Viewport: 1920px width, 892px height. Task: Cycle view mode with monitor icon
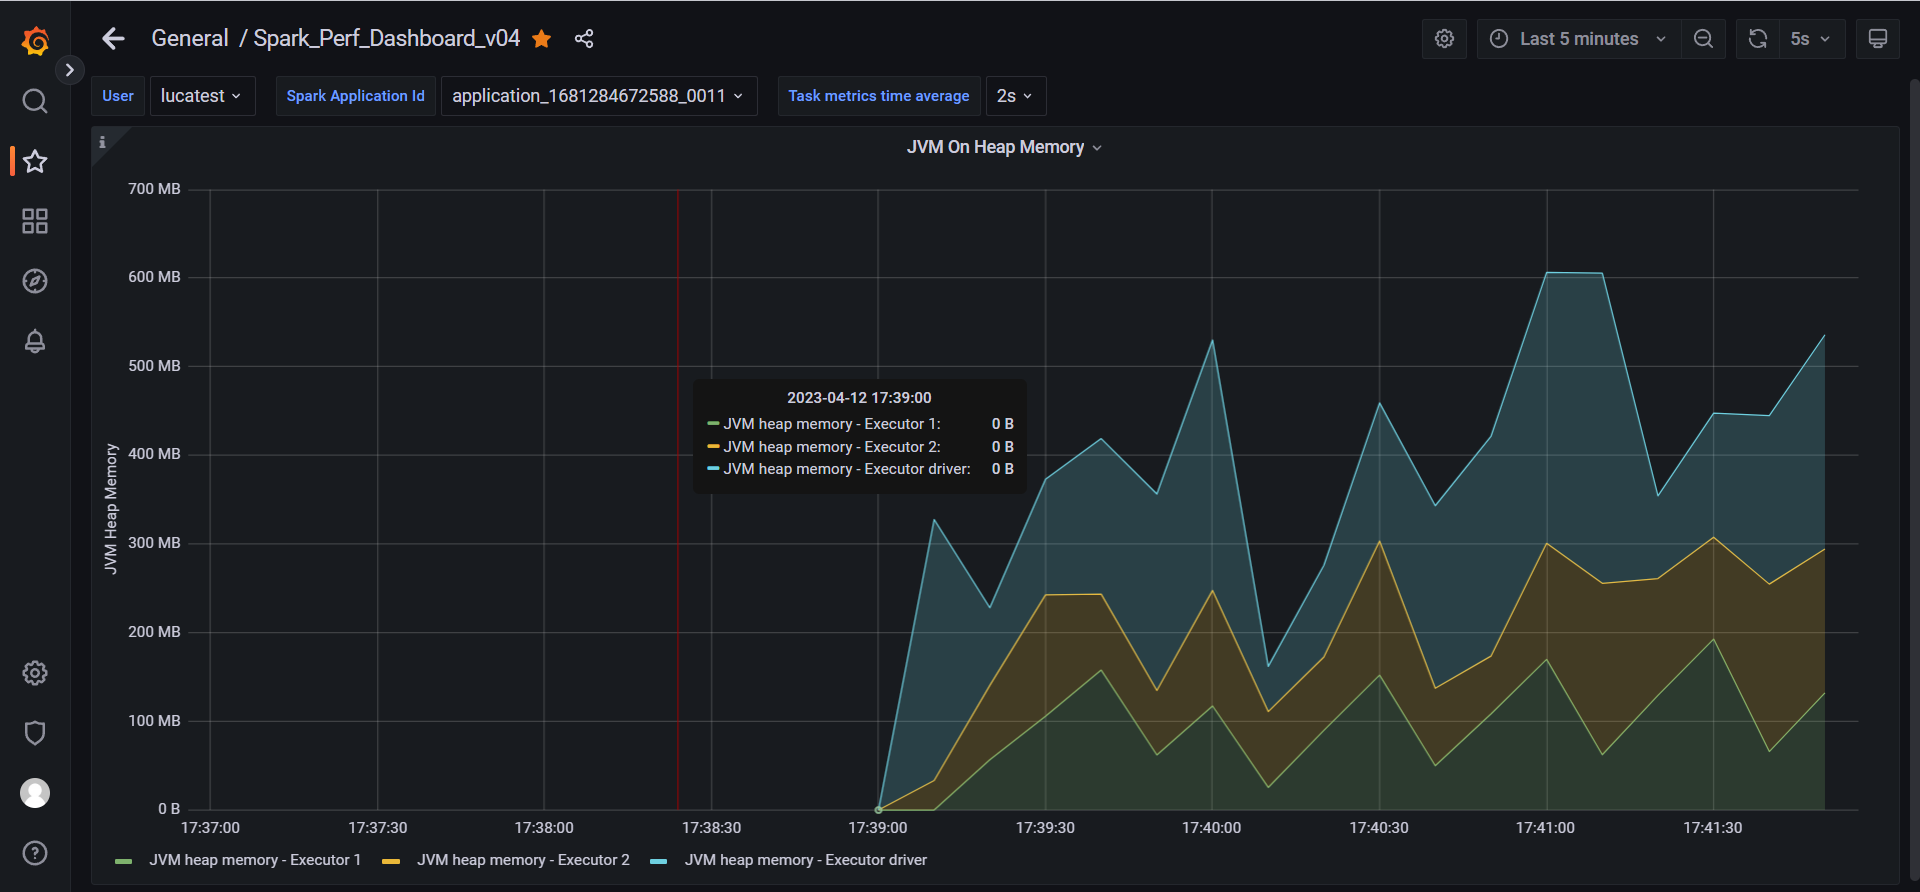click(1878, 39)
